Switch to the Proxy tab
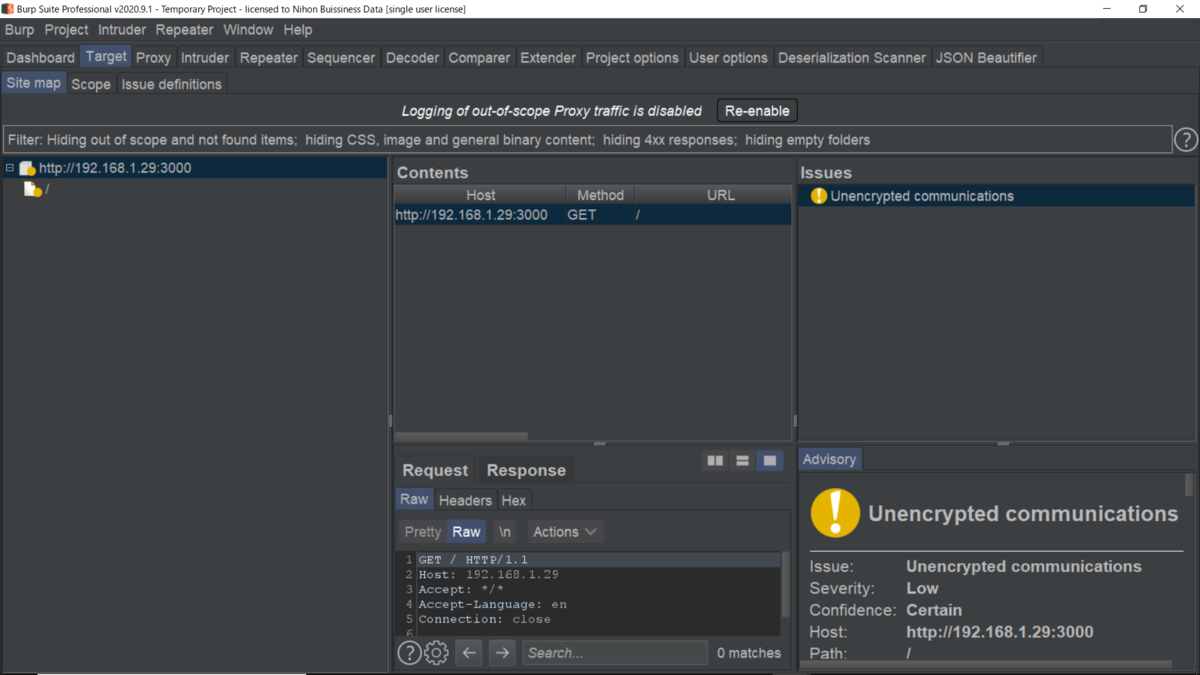Image resolution: width=1200 pixels, height=675 pixels. pyautogui.click(x=153, y=58)
